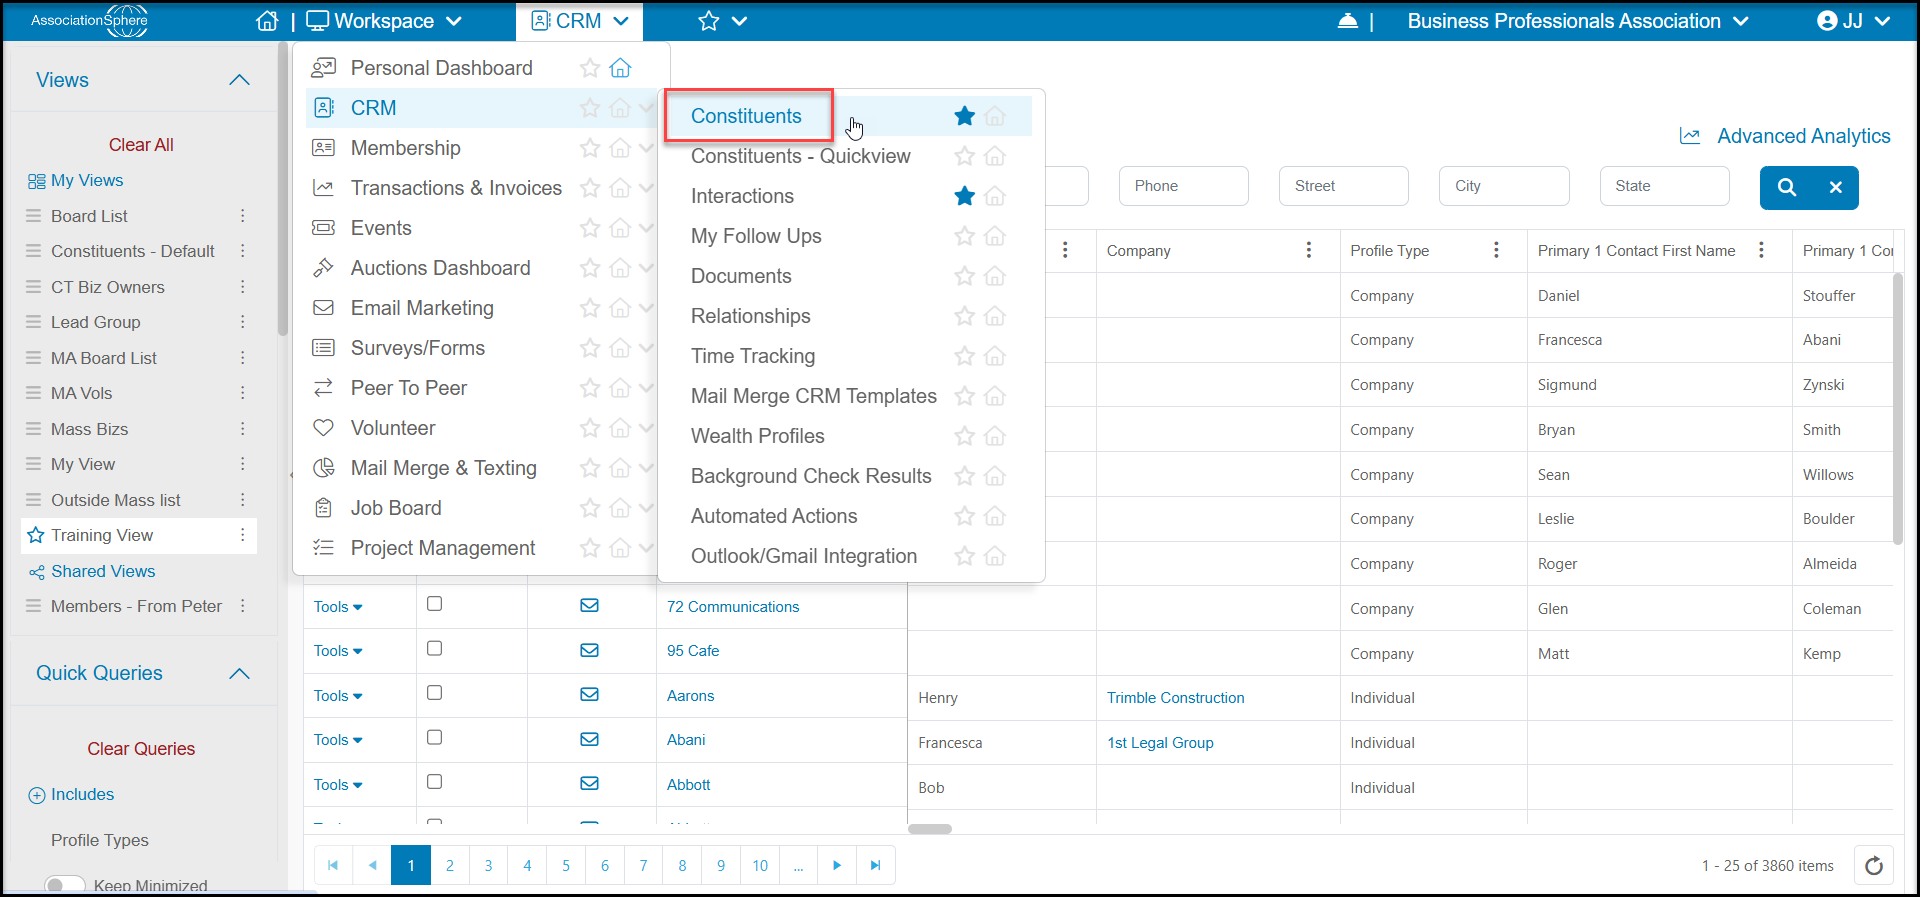Click the vertical scrollbar of results grid
This screenshot has height=897, width=1920.
coord(1898,408)
